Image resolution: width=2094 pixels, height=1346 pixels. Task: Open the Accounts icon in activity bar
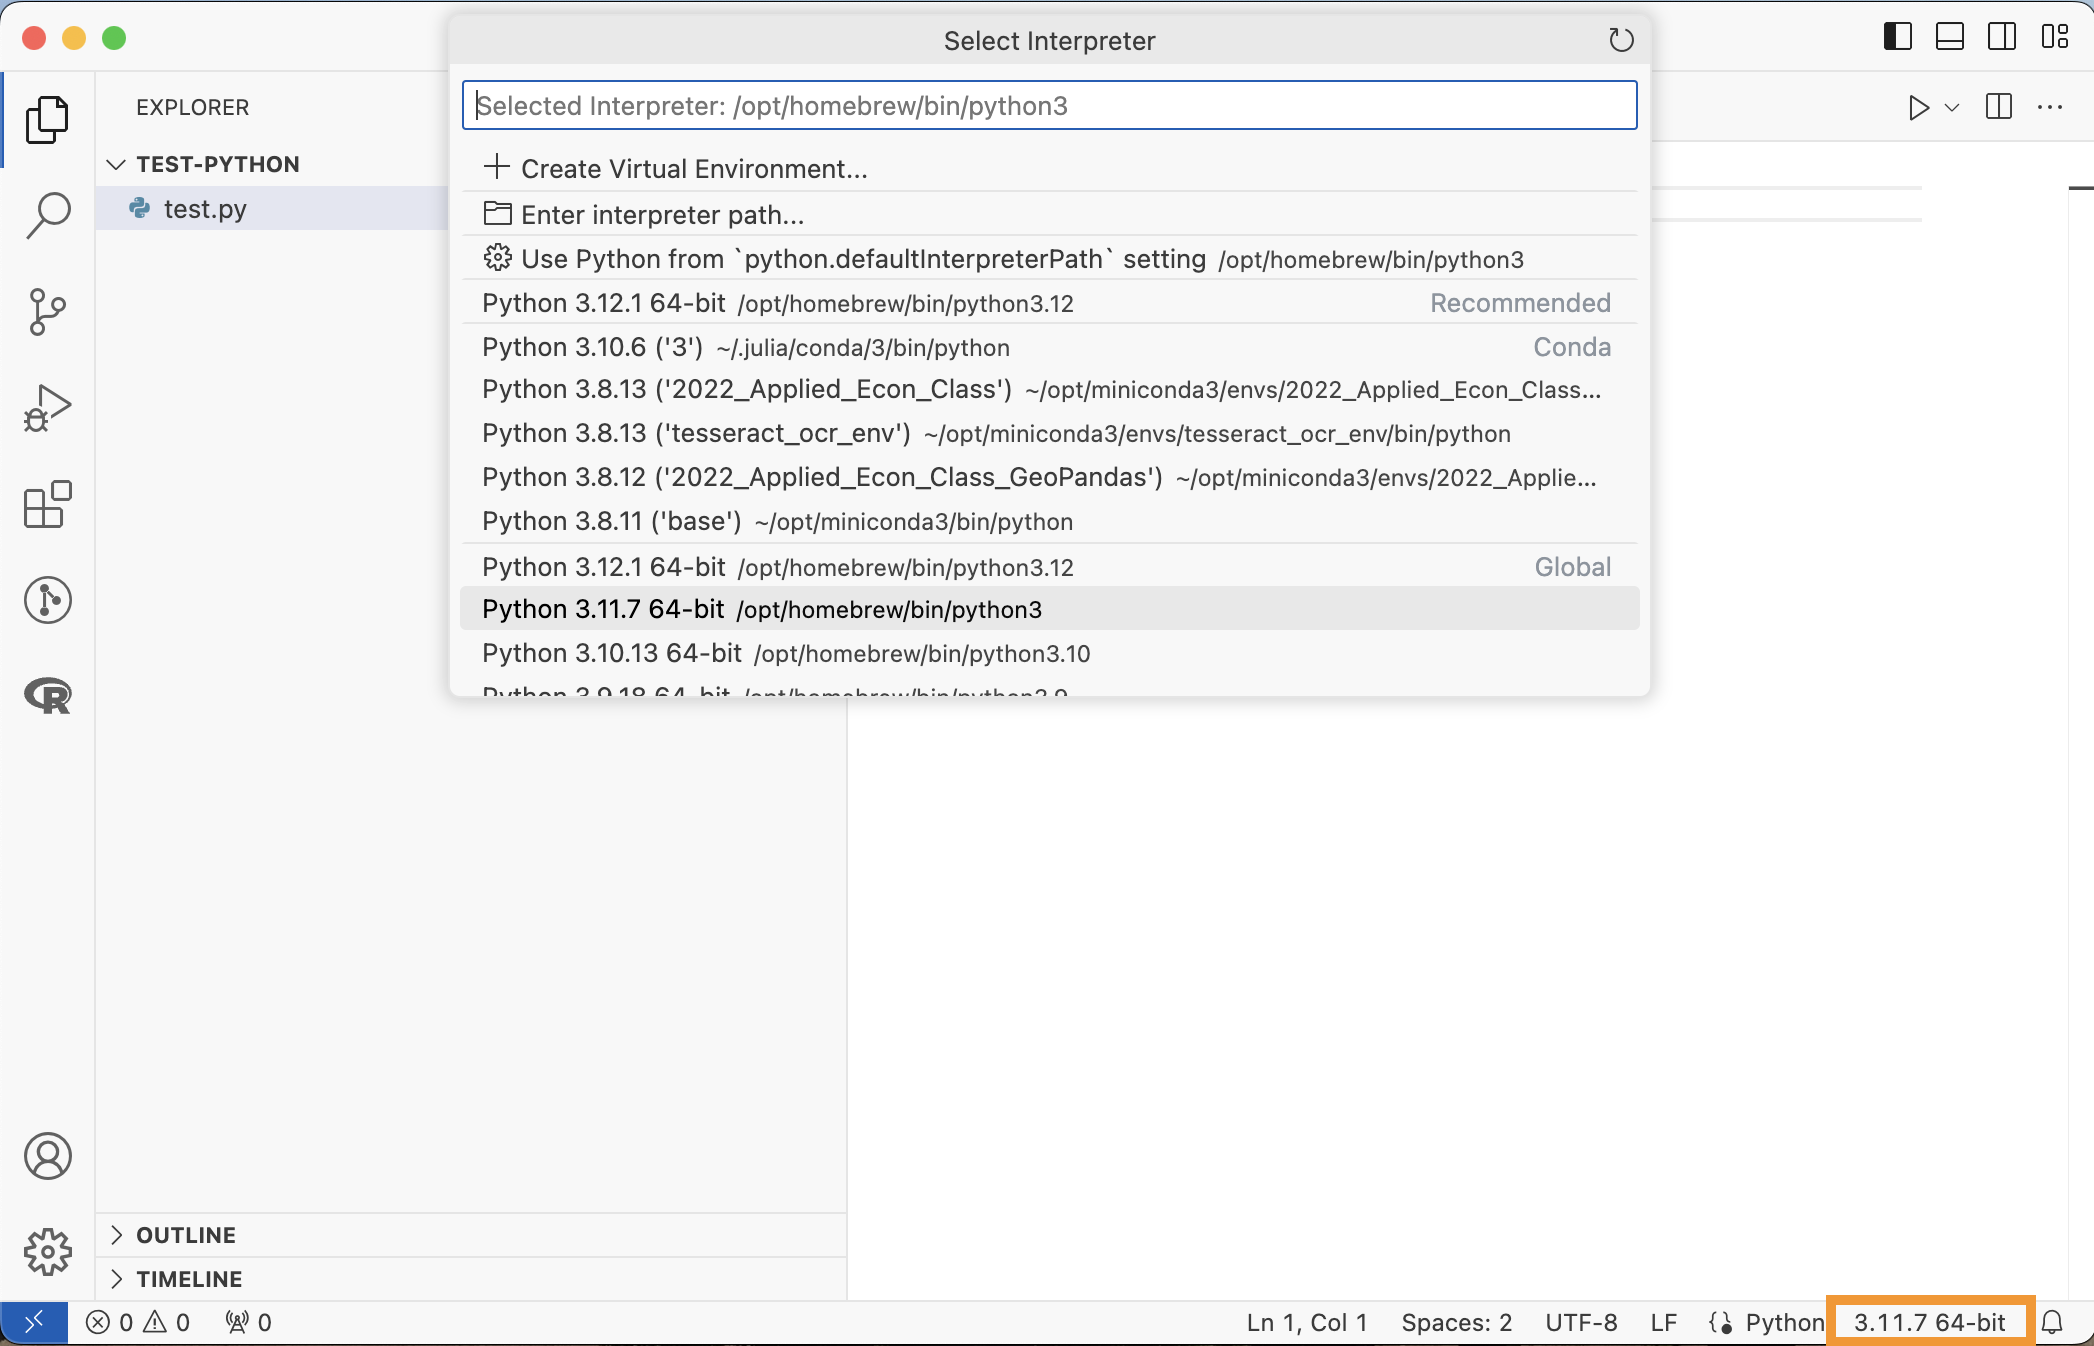pos(47,1156)
